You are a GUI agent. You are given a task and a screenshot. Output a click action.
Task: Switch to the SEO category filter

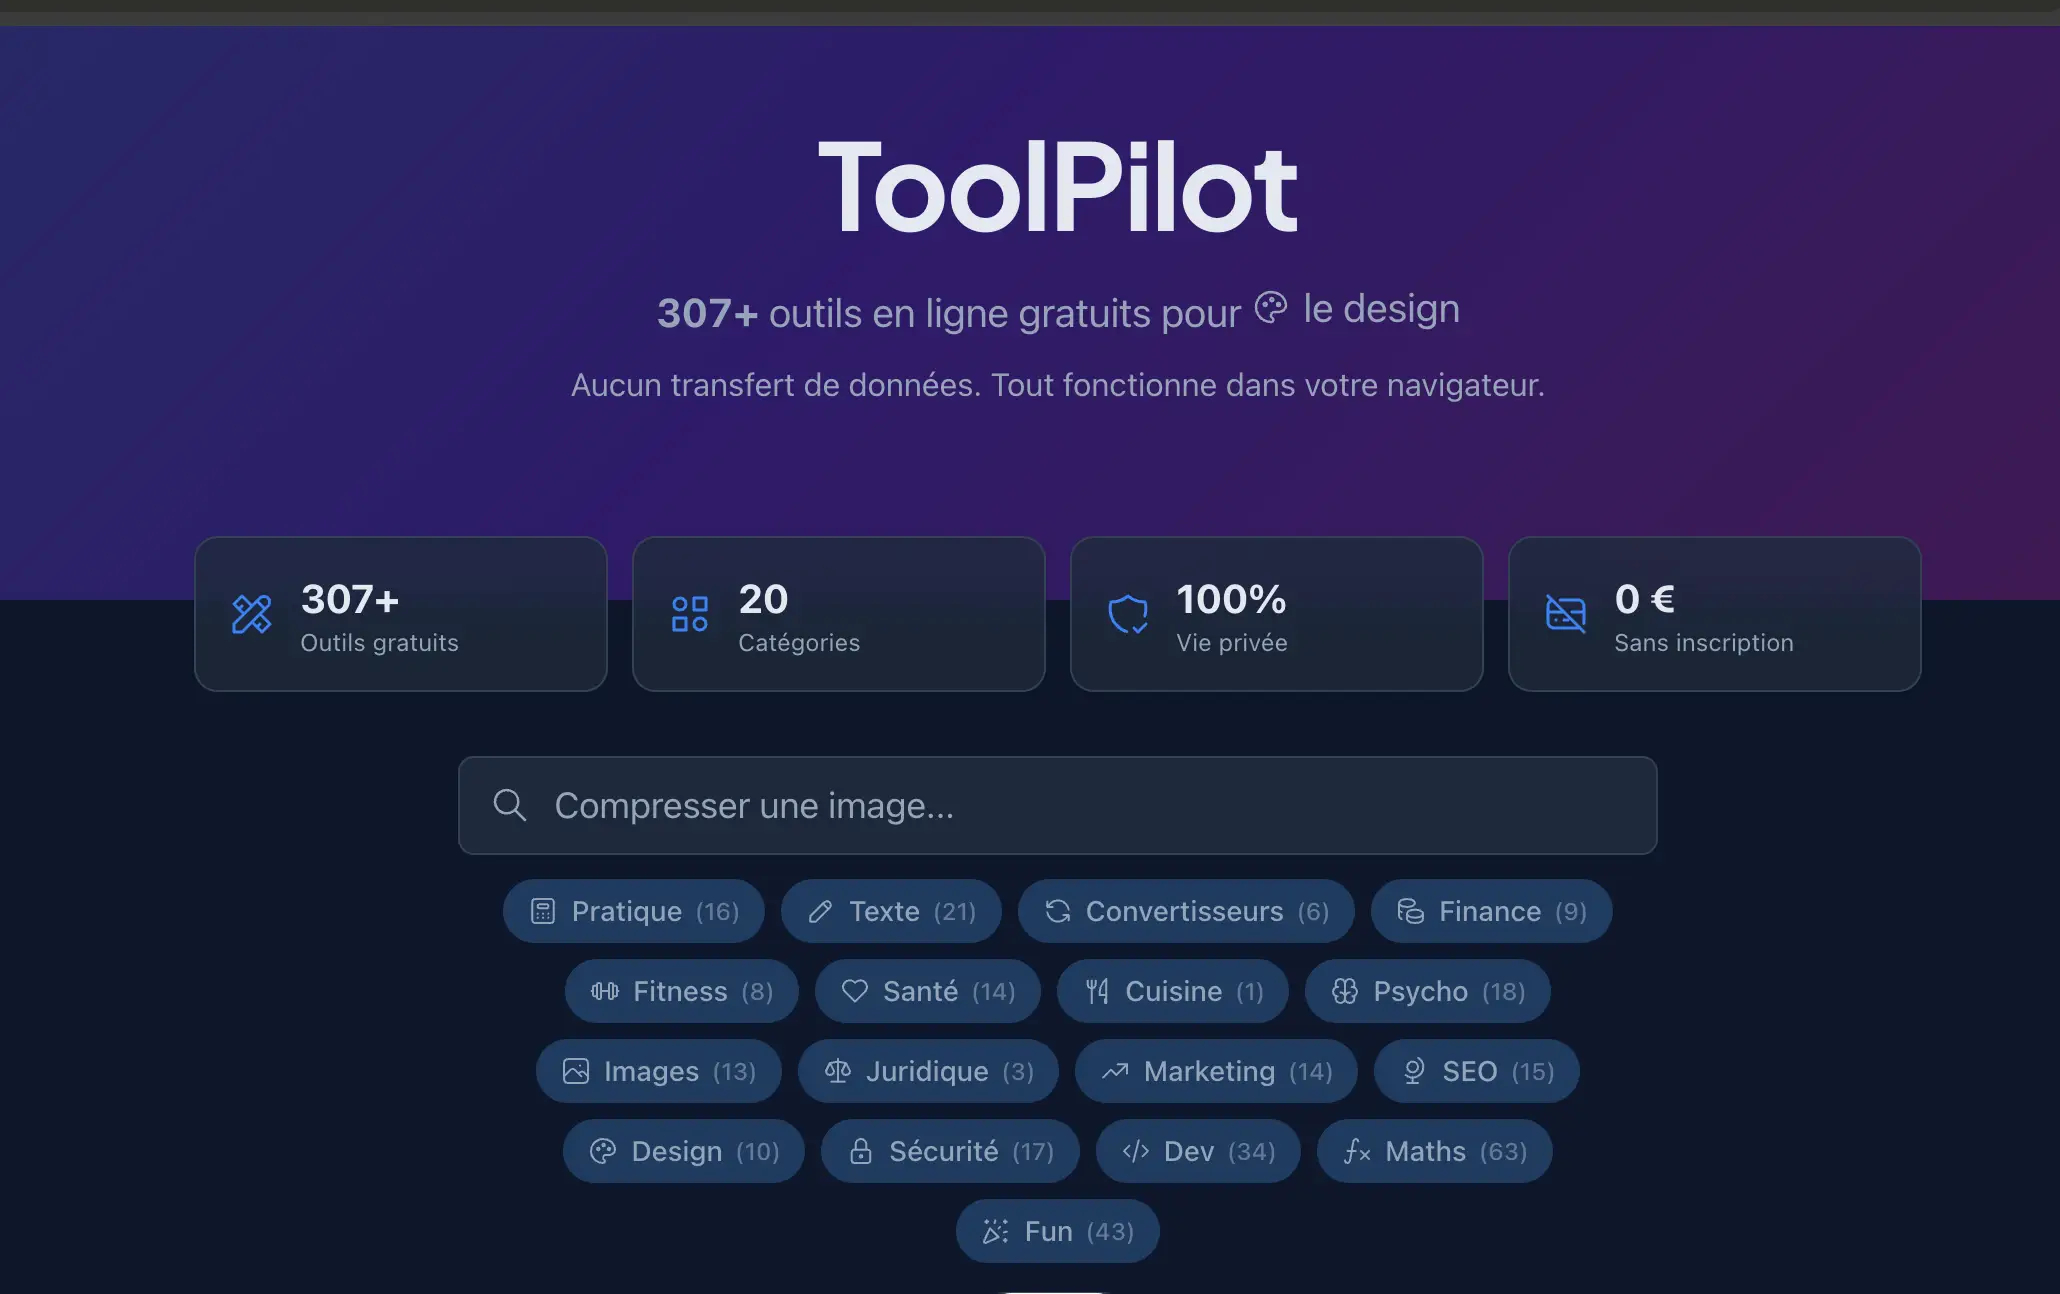[x=1476, y=1071]
